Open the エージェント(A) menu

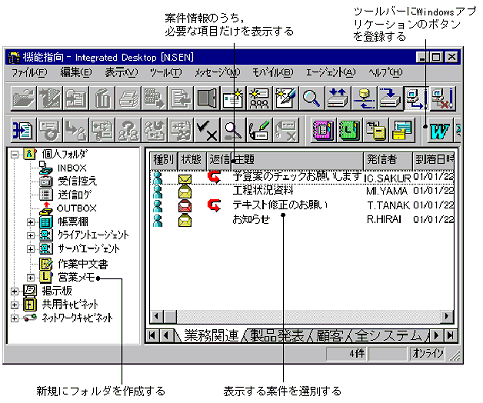331,72
